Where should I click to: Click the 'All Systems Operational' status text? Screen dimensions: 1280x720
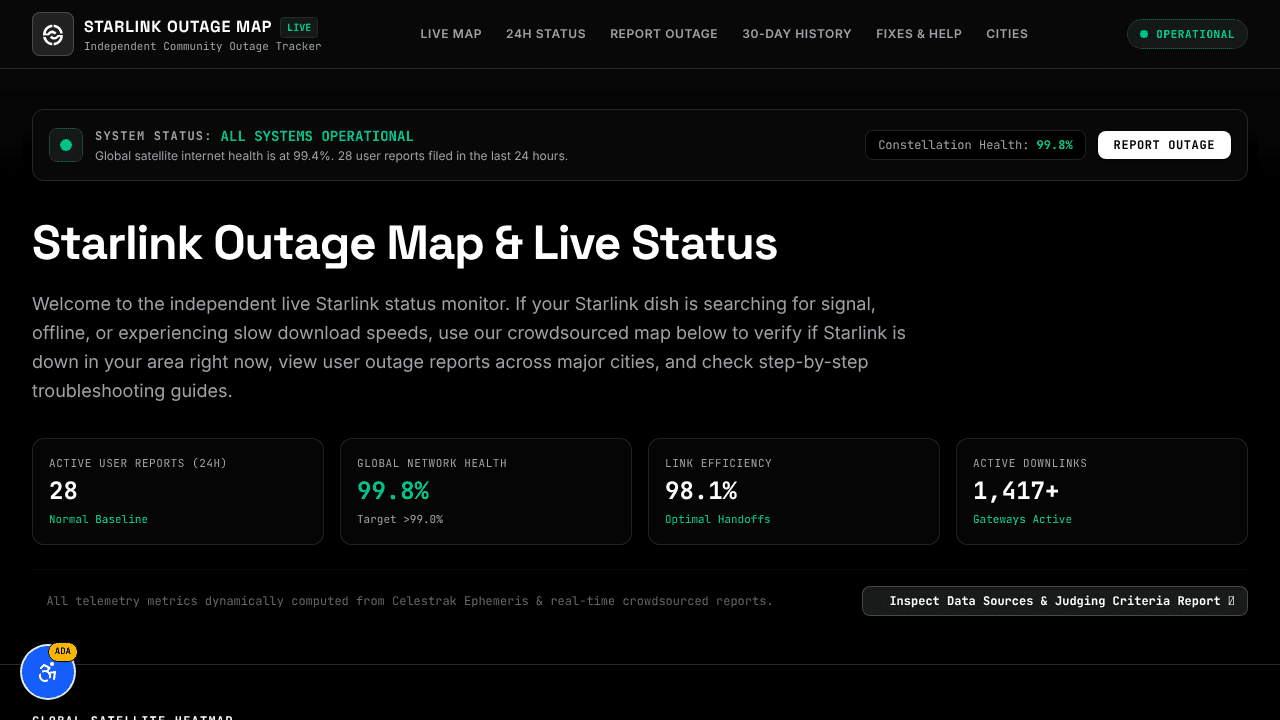pos(317,136)
